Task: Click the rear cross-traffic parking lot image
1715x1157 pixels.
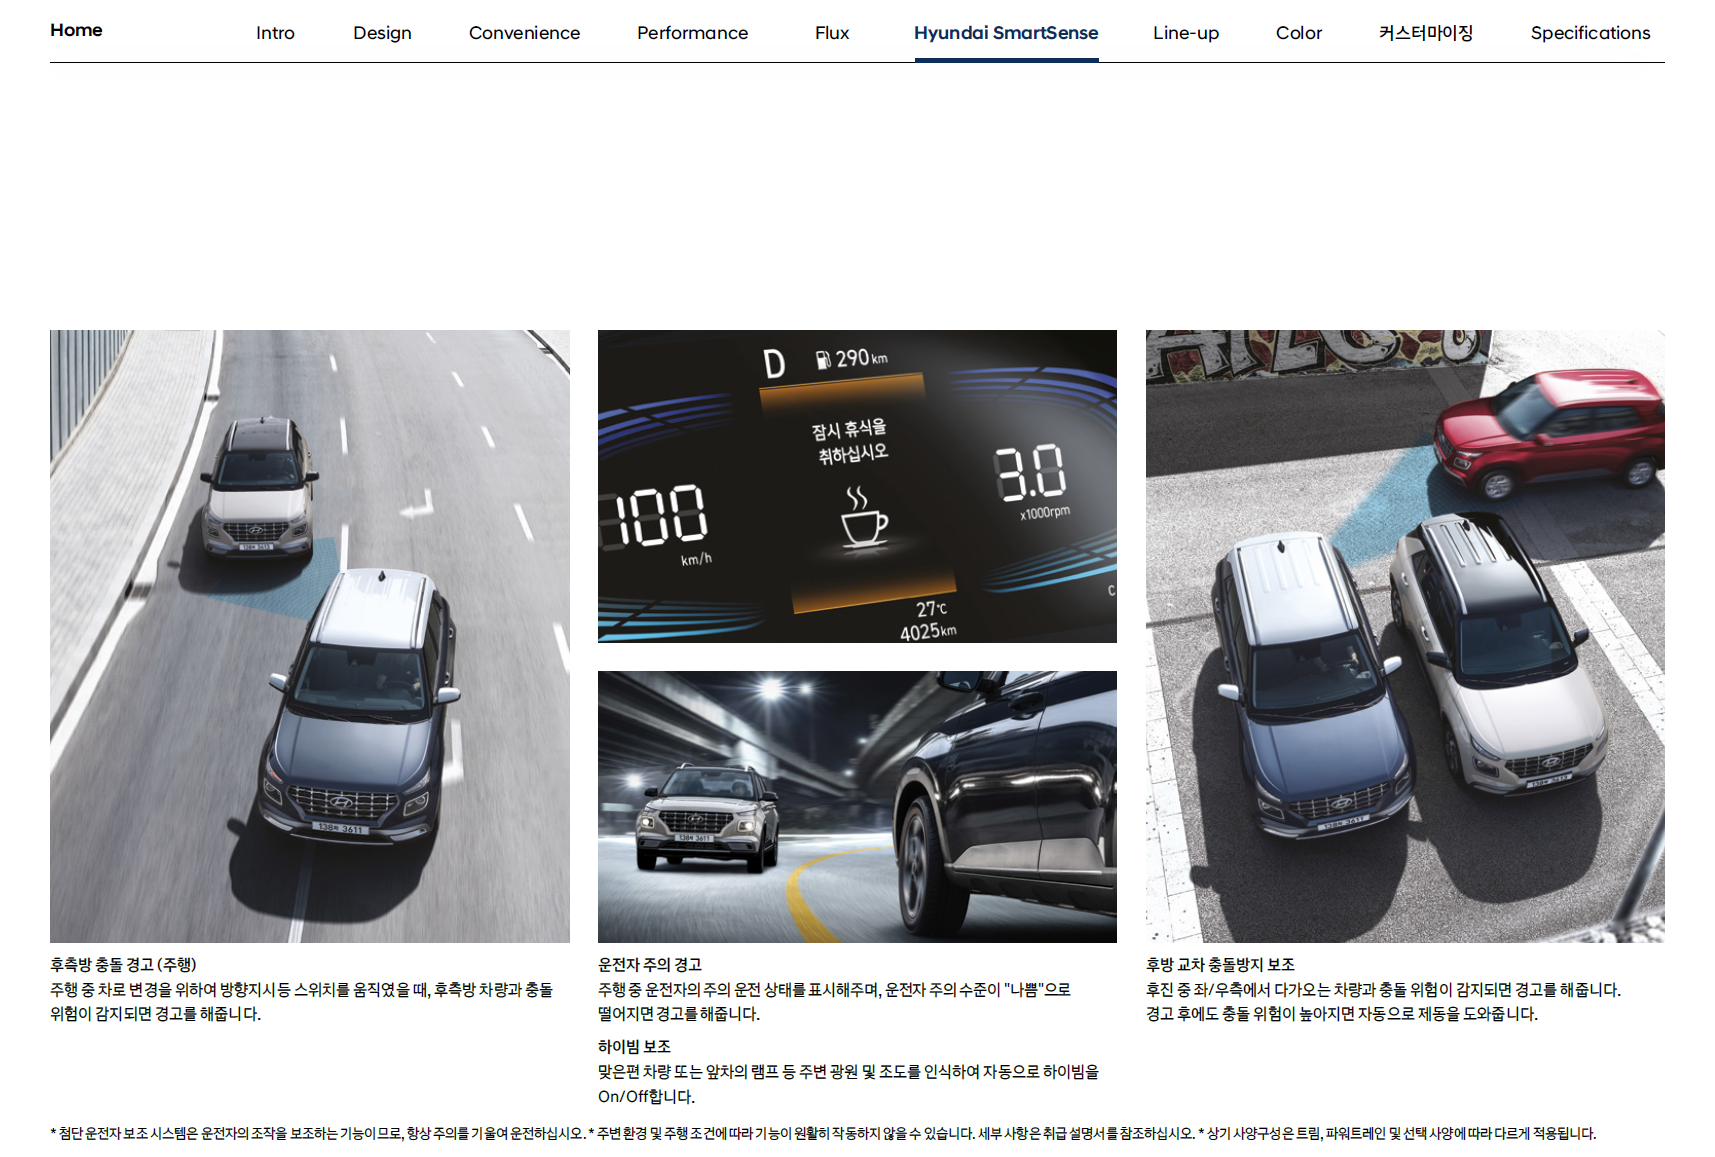Action: pos(1405,636)
